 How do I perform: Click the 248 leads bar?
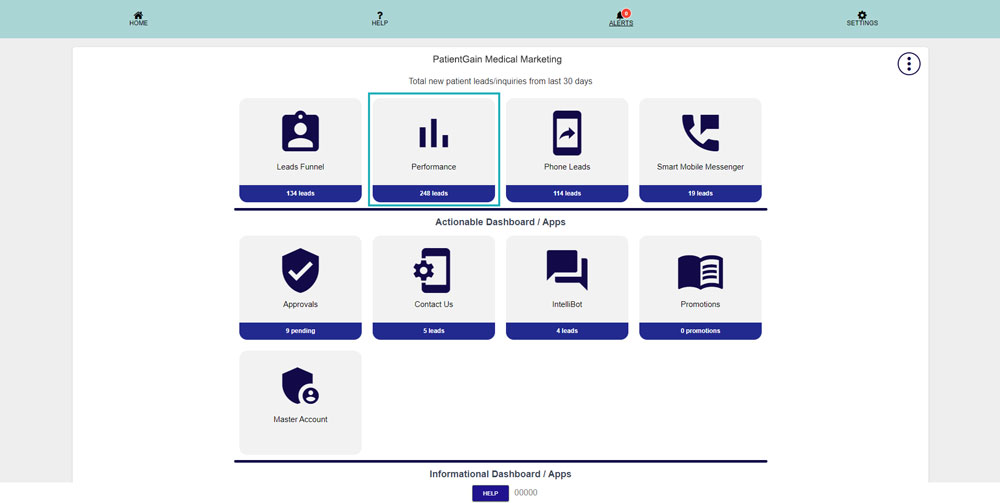point(434,193)
